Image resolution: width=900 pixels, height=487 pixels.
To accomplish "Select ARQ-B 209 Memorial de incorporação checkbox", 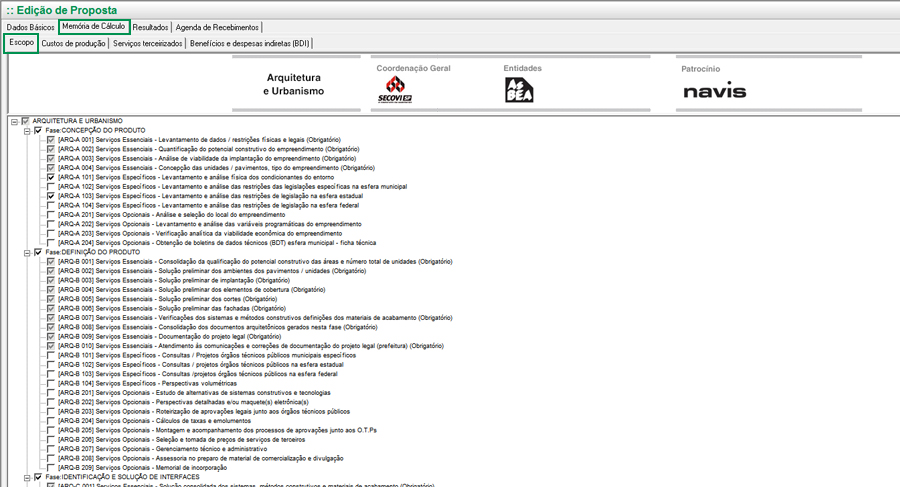I will point(51,467).
